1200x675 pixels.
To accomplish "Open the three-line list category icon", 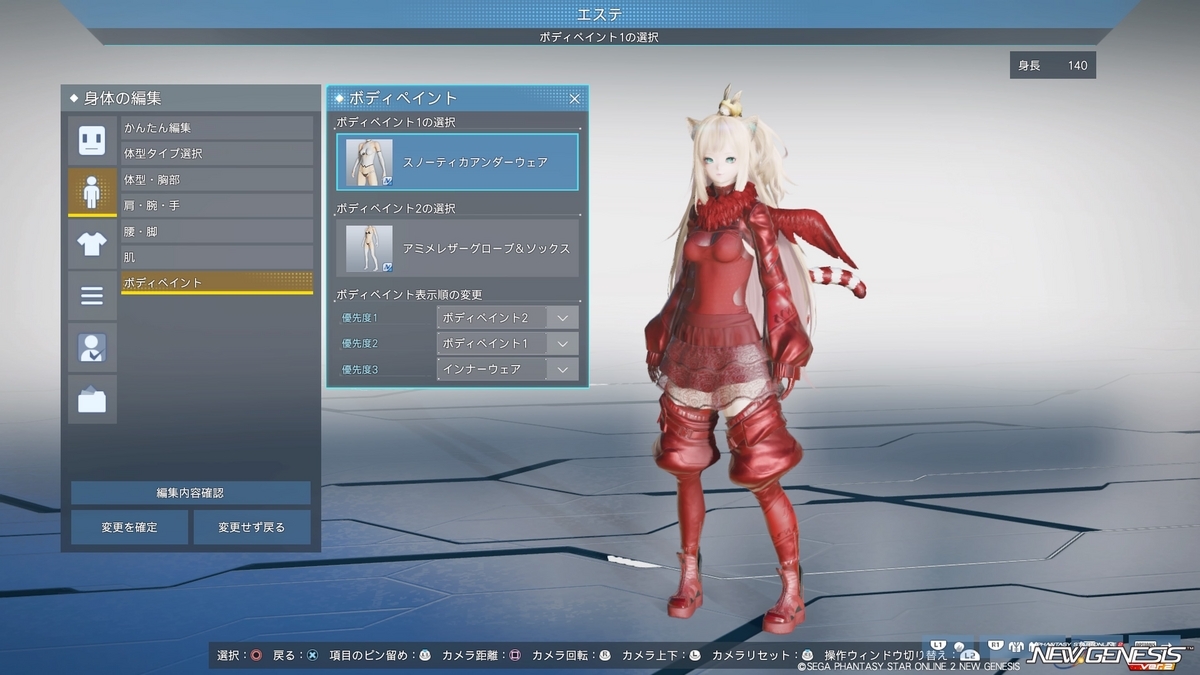I will pyautogui.click(x=92, y=296).
